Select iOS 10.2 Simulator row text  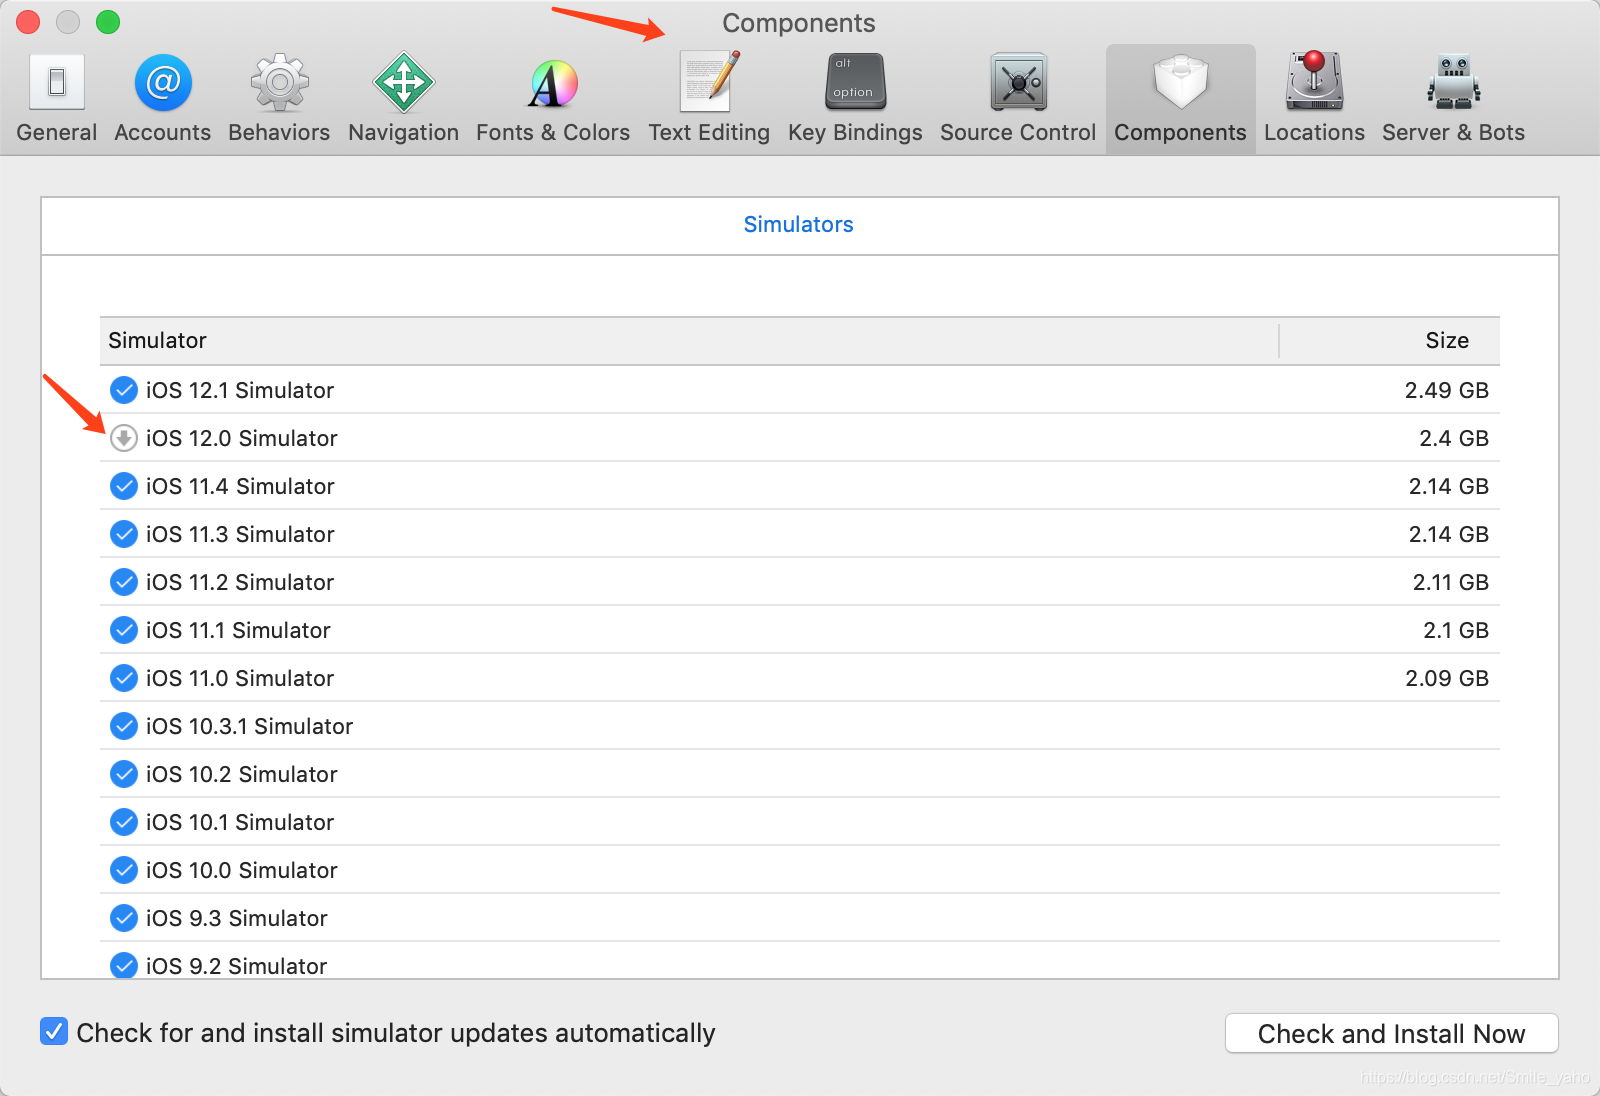[x=242, y=774]
